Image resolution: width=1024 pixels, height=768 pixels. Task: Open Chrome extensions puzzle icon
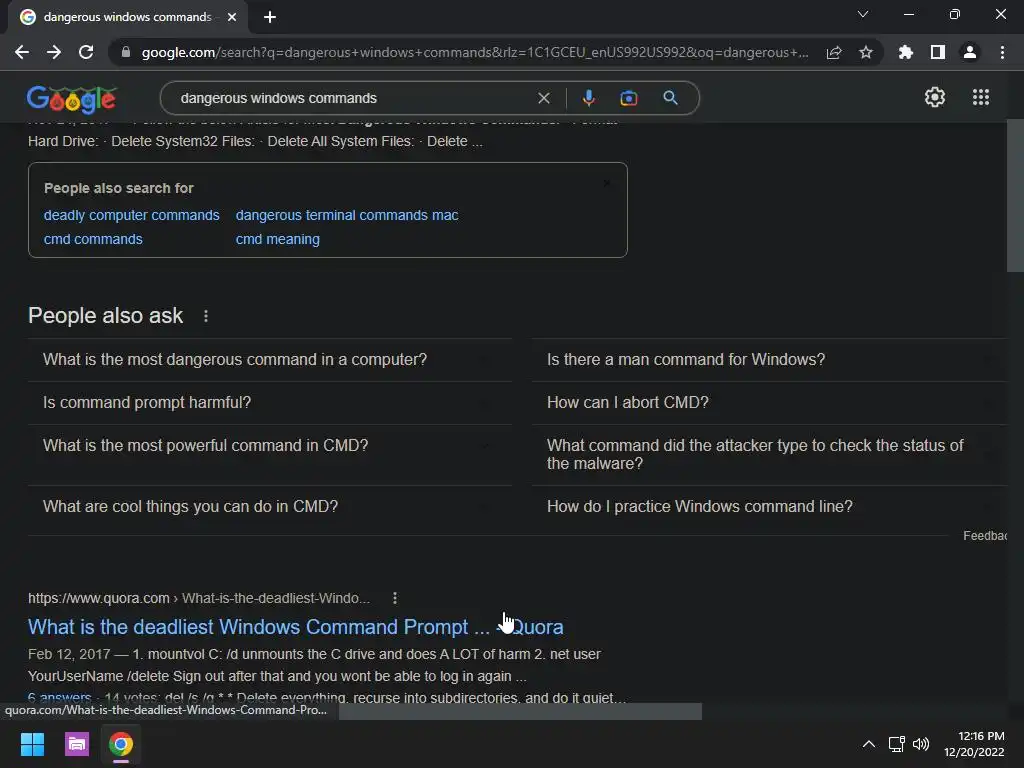pyautogui.click(x=906, y=52)
